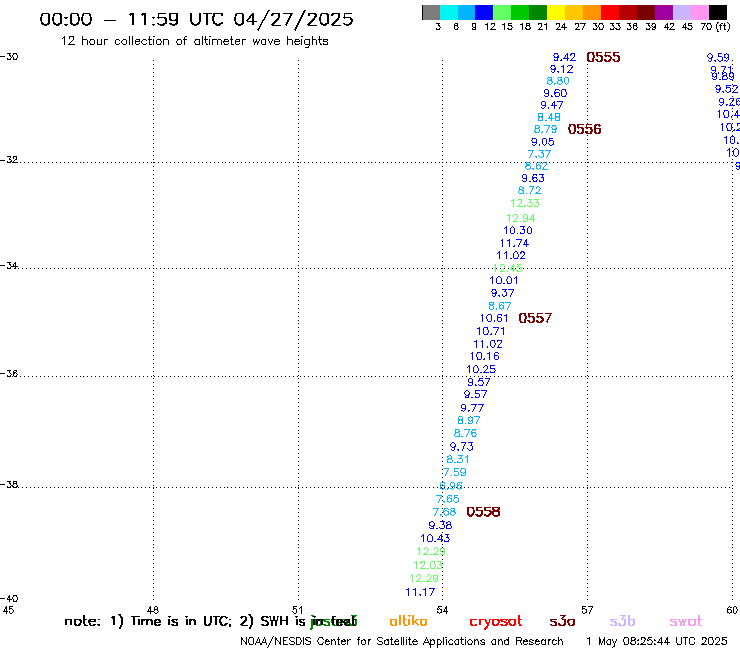Click the 9.73 wave height value
Screen dimensions: 740x650
click(462, 446)
